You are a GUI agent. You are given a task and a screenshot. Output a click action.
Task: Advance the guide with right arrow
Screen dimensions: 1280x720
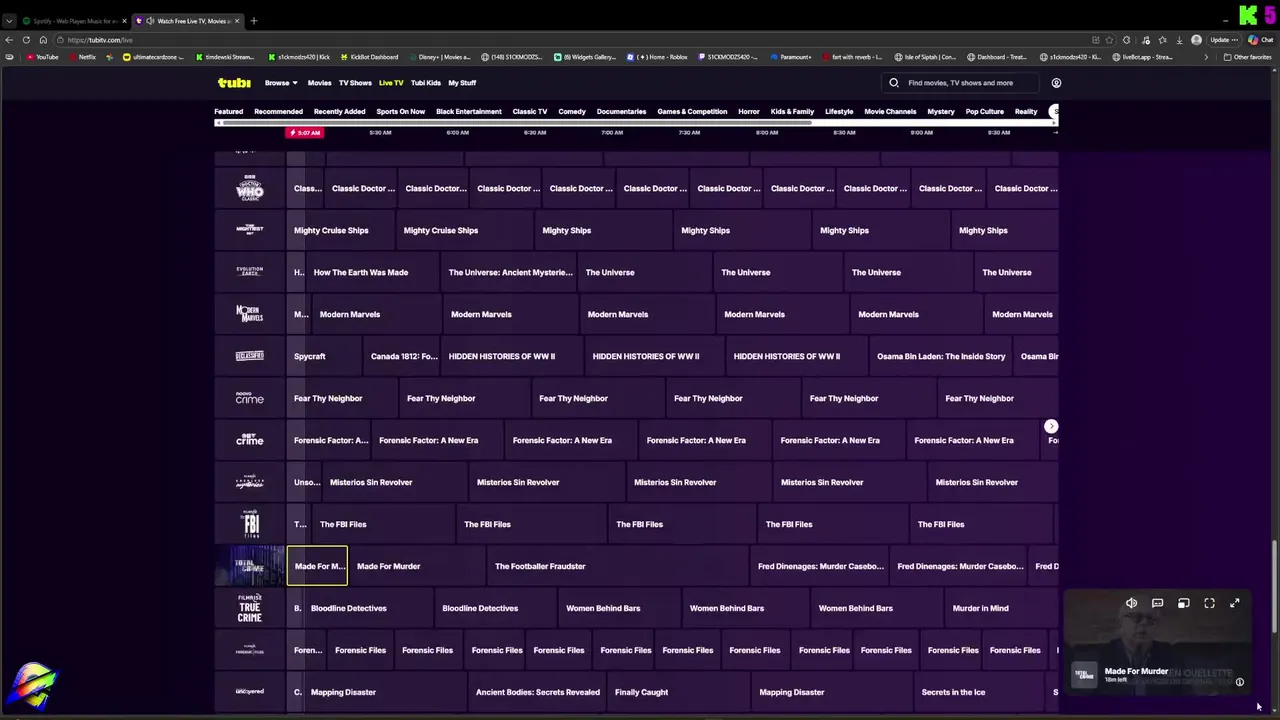tap(1051, 427)
